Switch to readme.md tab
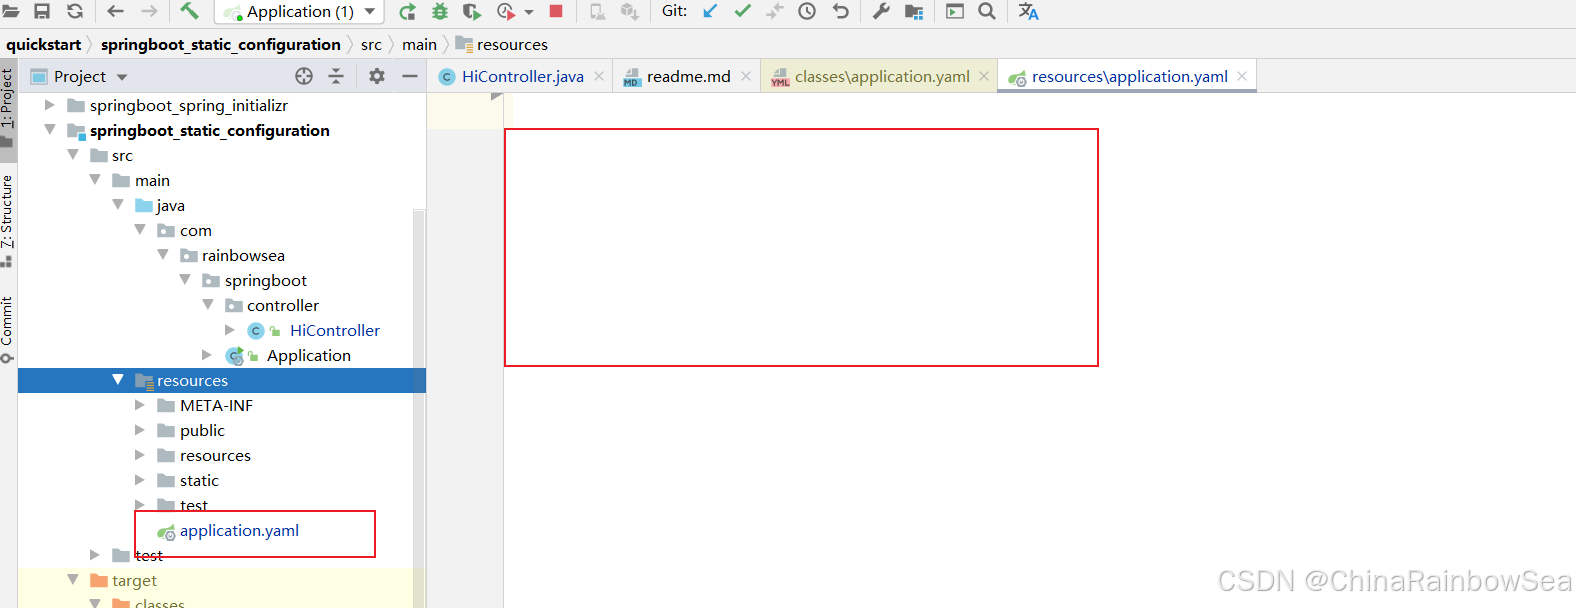 [x=688, y=77]
